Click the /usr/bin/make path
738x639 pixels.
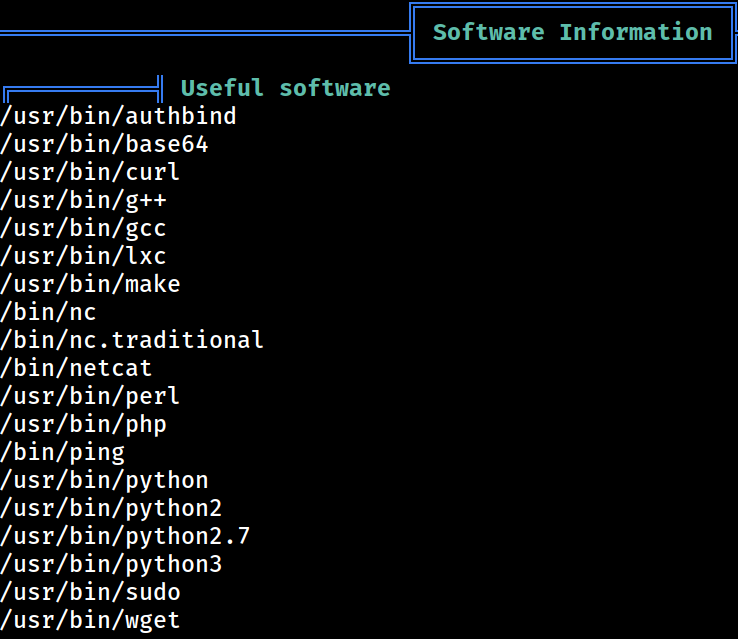point(90,284)
